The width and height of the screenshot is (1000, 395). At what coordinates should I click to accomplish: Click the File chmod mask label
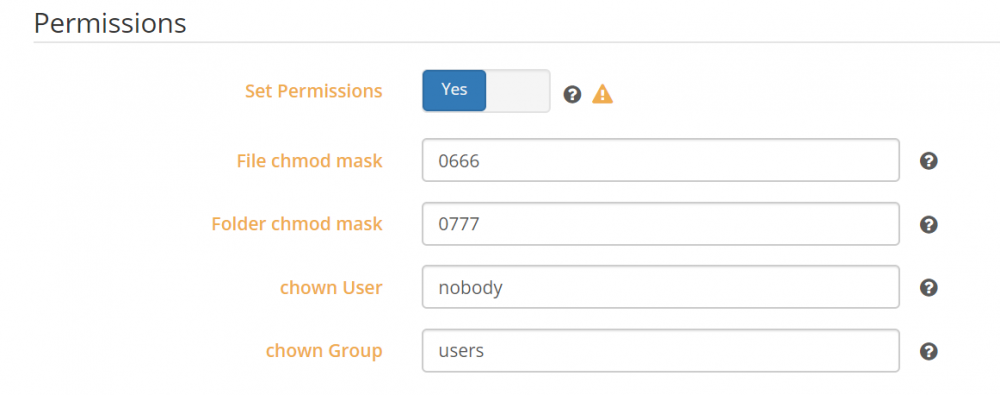(309, 161)
